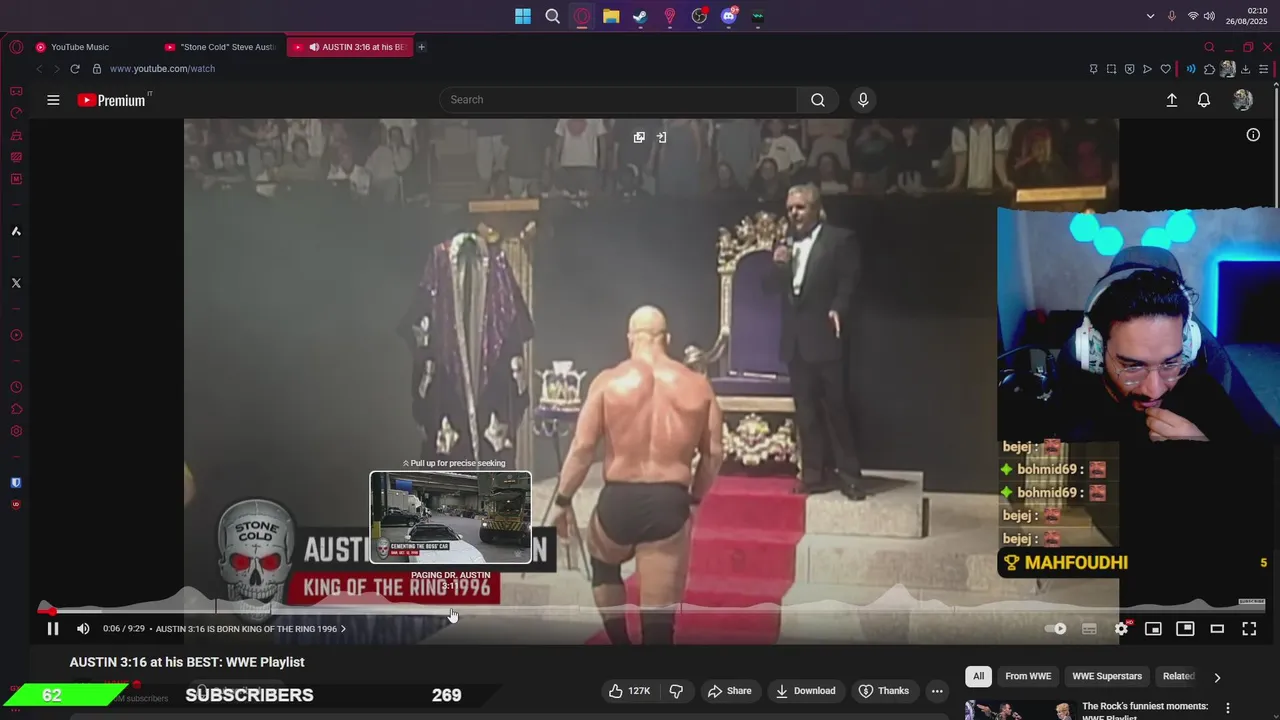Focus the YouTube search field
1280x720 pixels.
tap(618, 100)
